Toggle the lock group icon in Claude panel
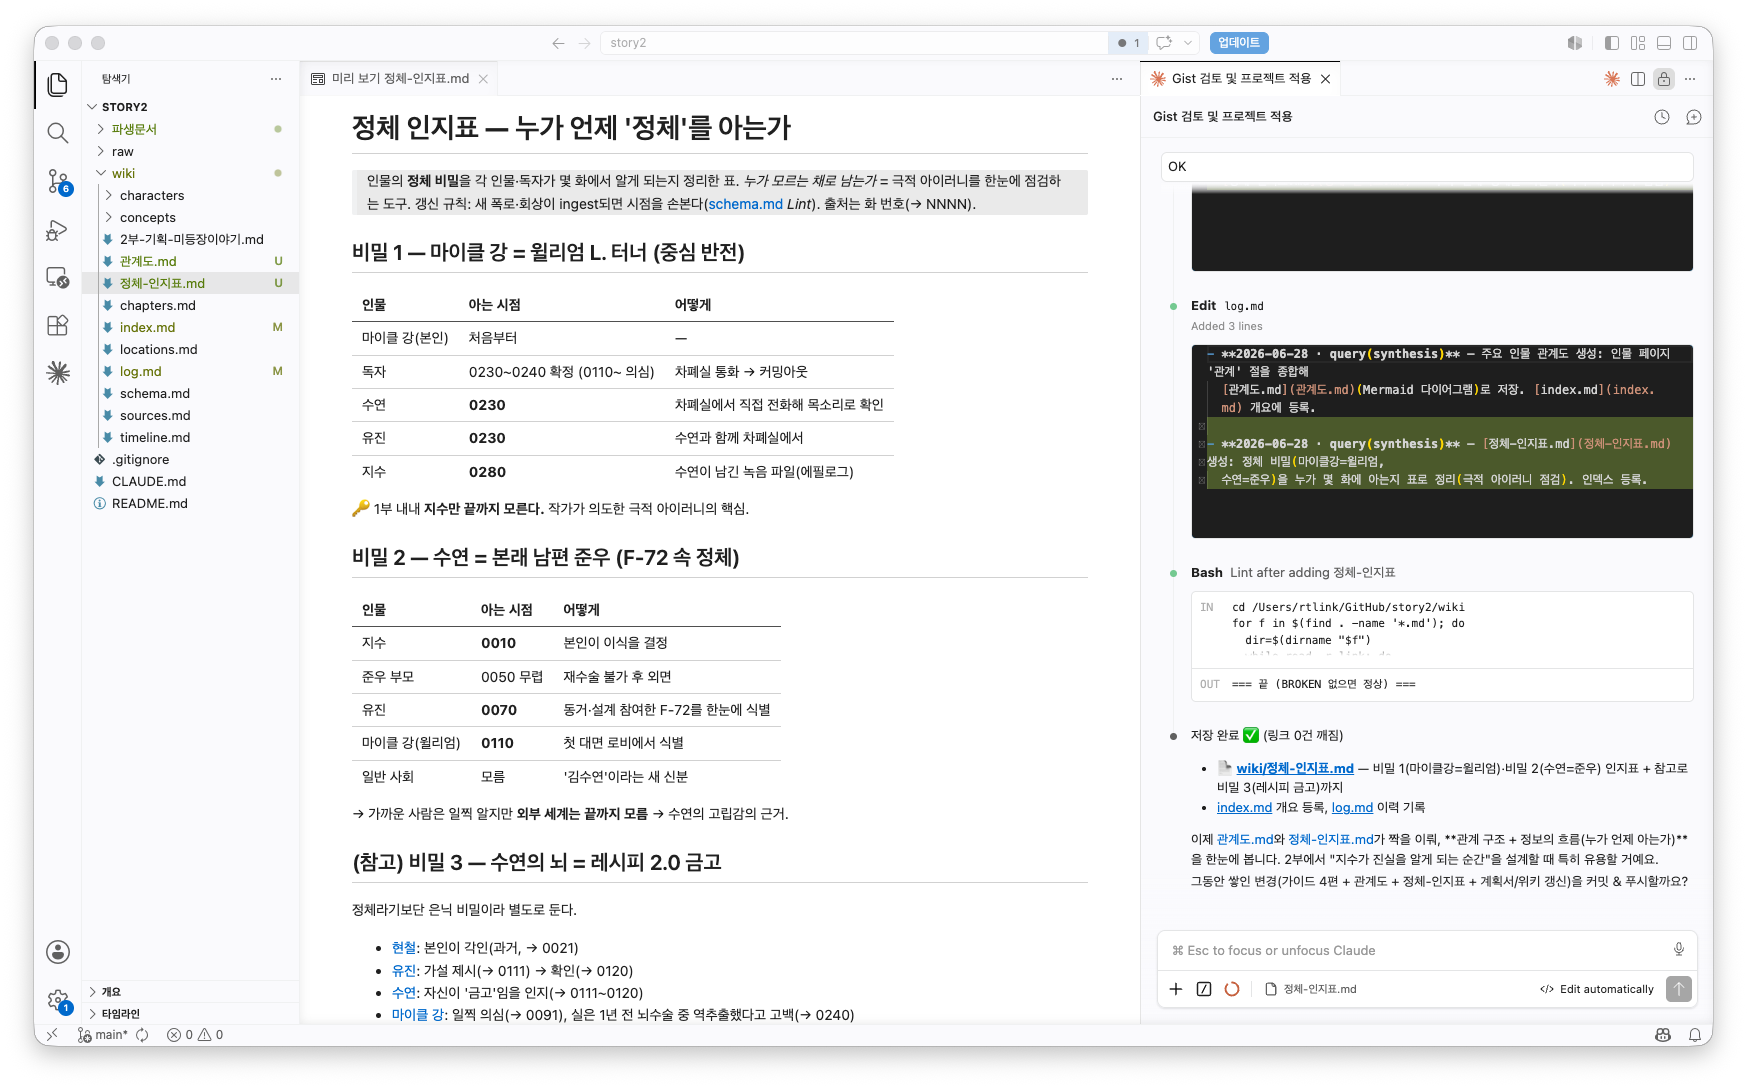This screenshot has width=1747, height=1088. [1664, 79]
